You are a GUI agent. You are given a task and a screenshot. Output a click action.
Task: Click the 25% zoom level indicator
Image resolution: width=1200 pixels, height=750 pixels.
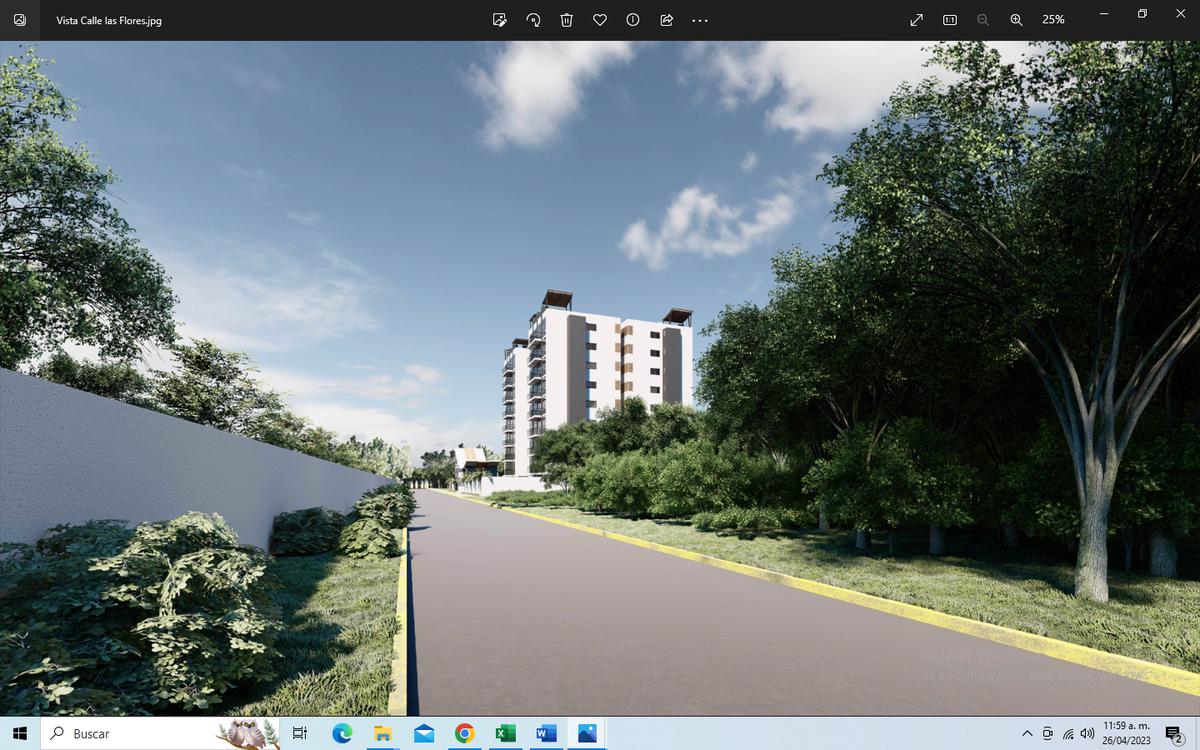[x=1053, y=20]
